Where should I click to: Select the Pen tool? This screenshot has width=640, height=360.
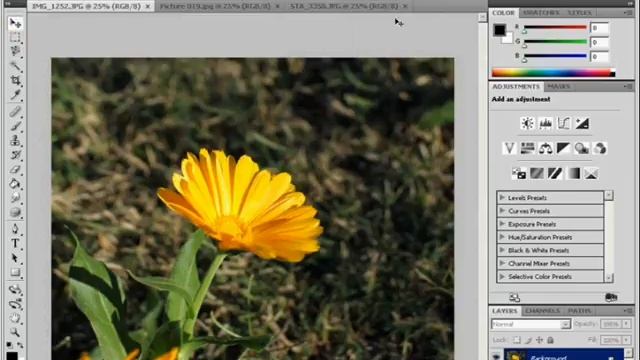click(15, 229)
